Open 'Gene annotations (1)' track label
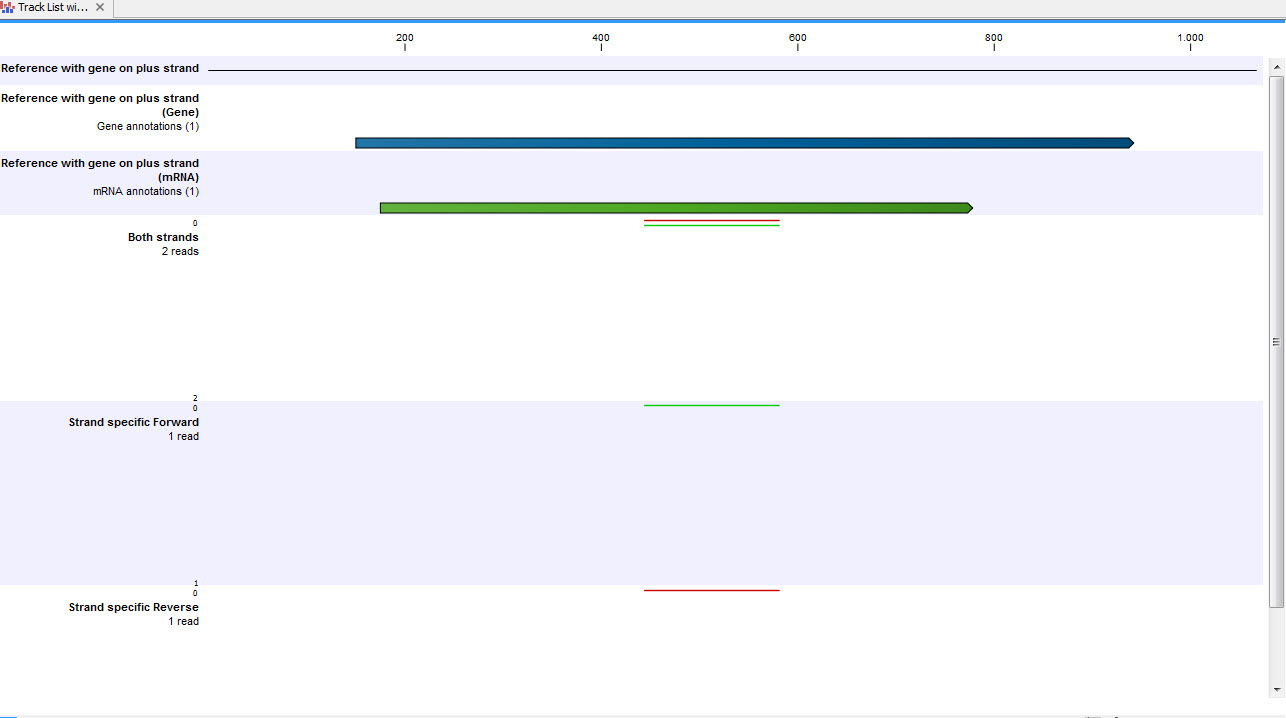Viewport: 1286px width, 718px height. coord(148,126)
